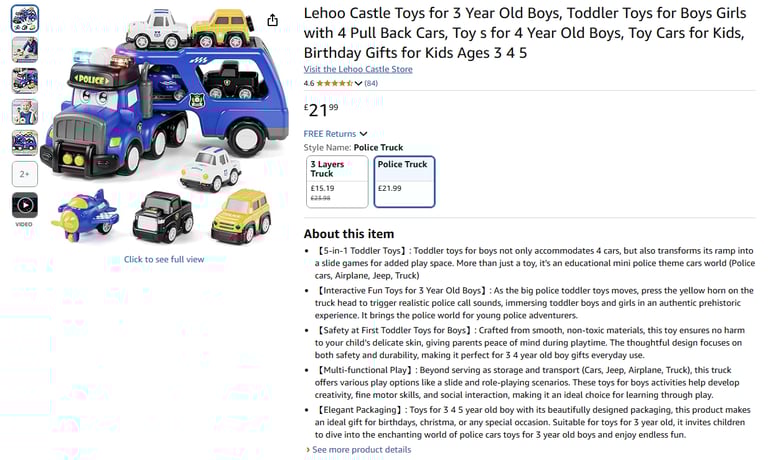Click the £21.99 price display
The height and width of the screenshot is (460, 768).
[321, 110]
